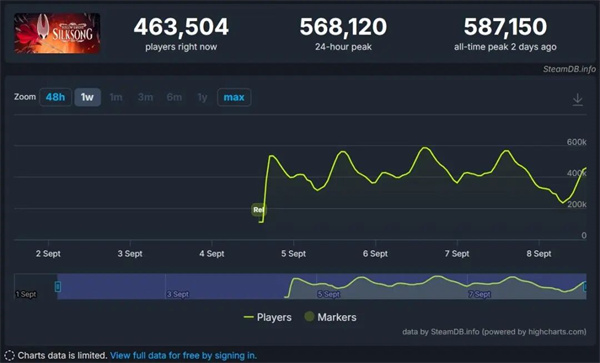Image resolution: width=600 pixels, height=363 pixels.
Task: Click the '1 Sept' navigator label
Action: pos(26,294)
